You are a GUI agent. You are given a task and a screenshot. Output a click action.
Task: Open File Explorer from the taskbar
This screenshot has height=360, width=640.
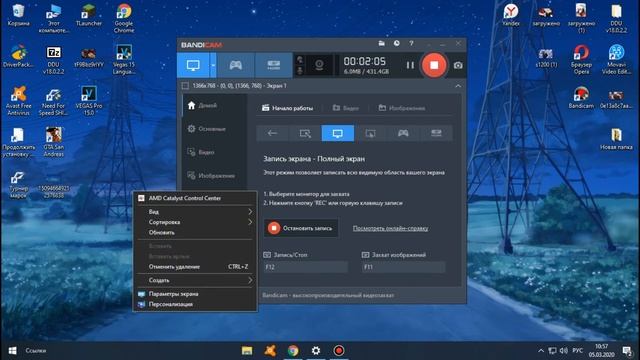tap(247, 351)
